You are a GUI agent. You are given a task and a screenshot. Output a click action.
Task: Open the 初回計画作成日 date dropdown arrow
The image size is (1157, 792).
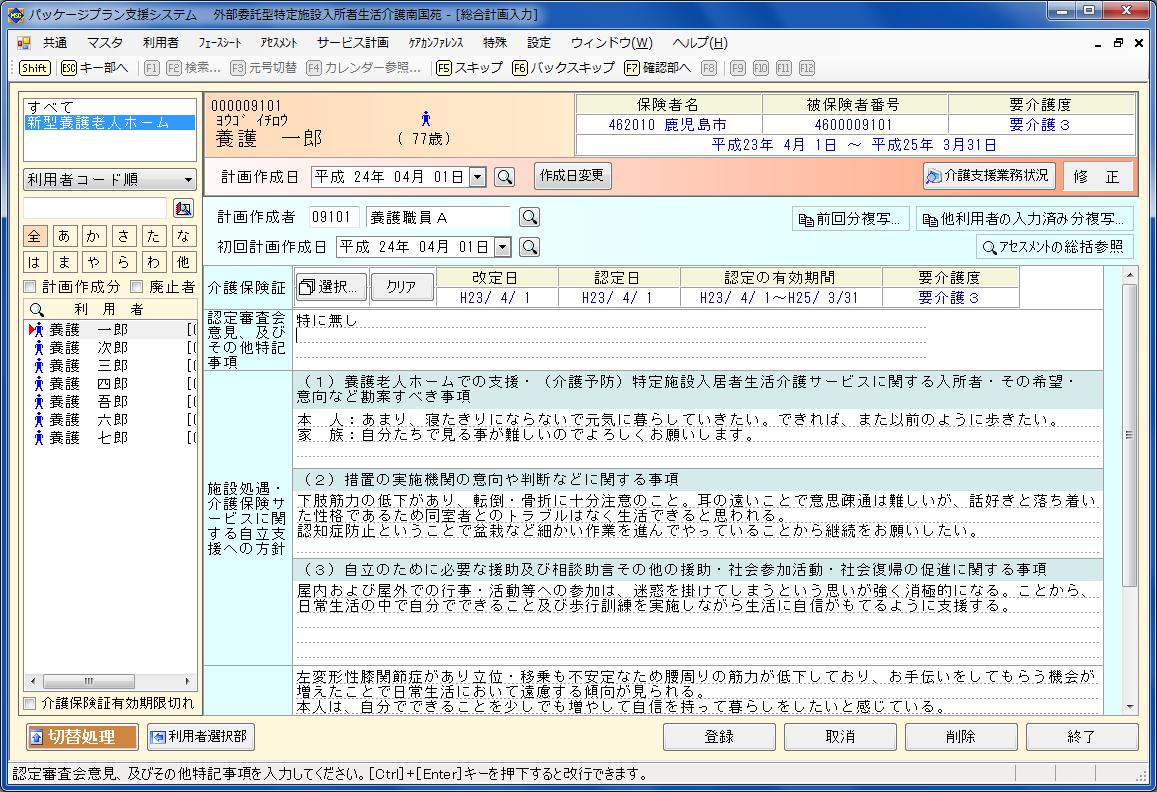pyautogui.click(x=502, y=247)
